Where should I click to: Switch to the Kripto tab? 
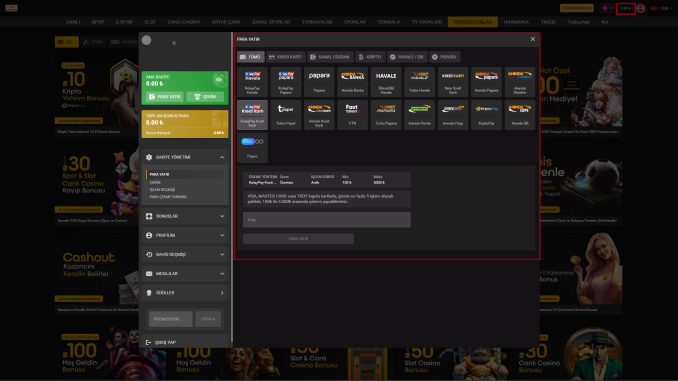370,57
